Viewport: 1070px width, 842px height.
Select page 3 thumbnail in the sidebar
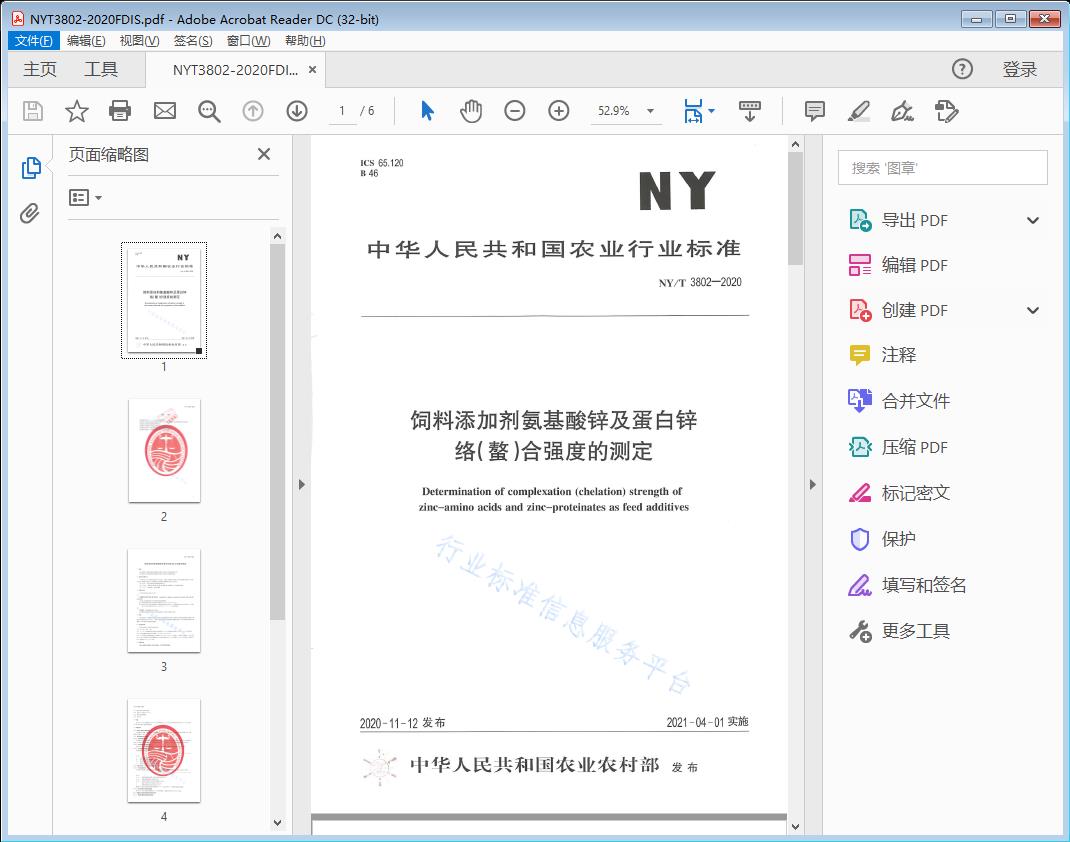(164, 600)
